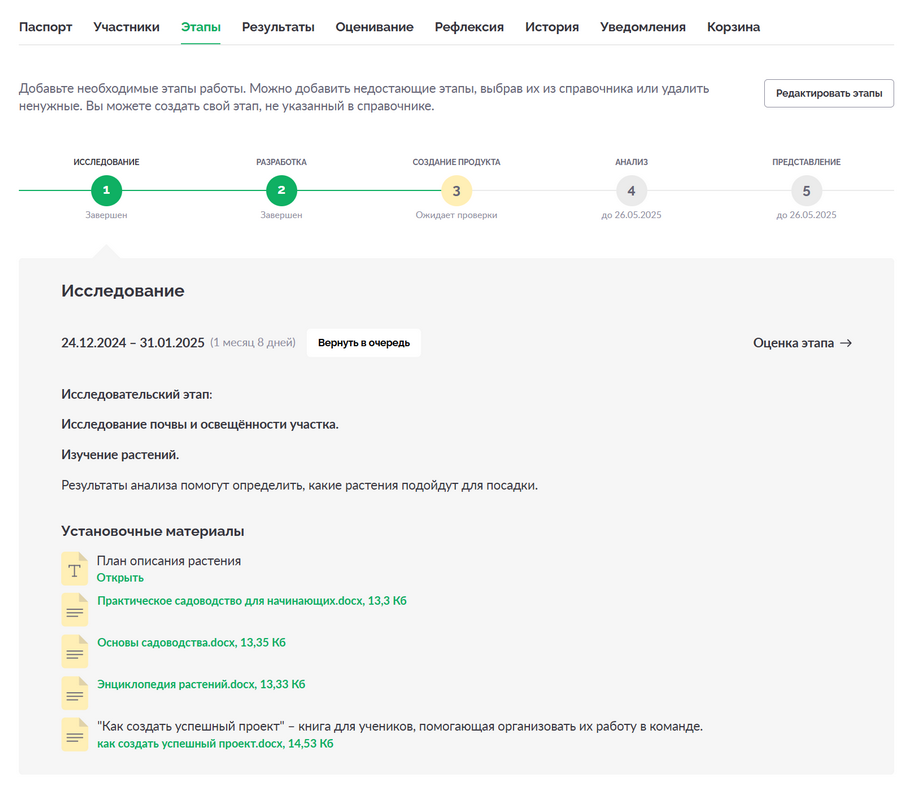Select stage 3 Создание продукта circle
This screenshot has height=785, width=900.
pos(456,191)
